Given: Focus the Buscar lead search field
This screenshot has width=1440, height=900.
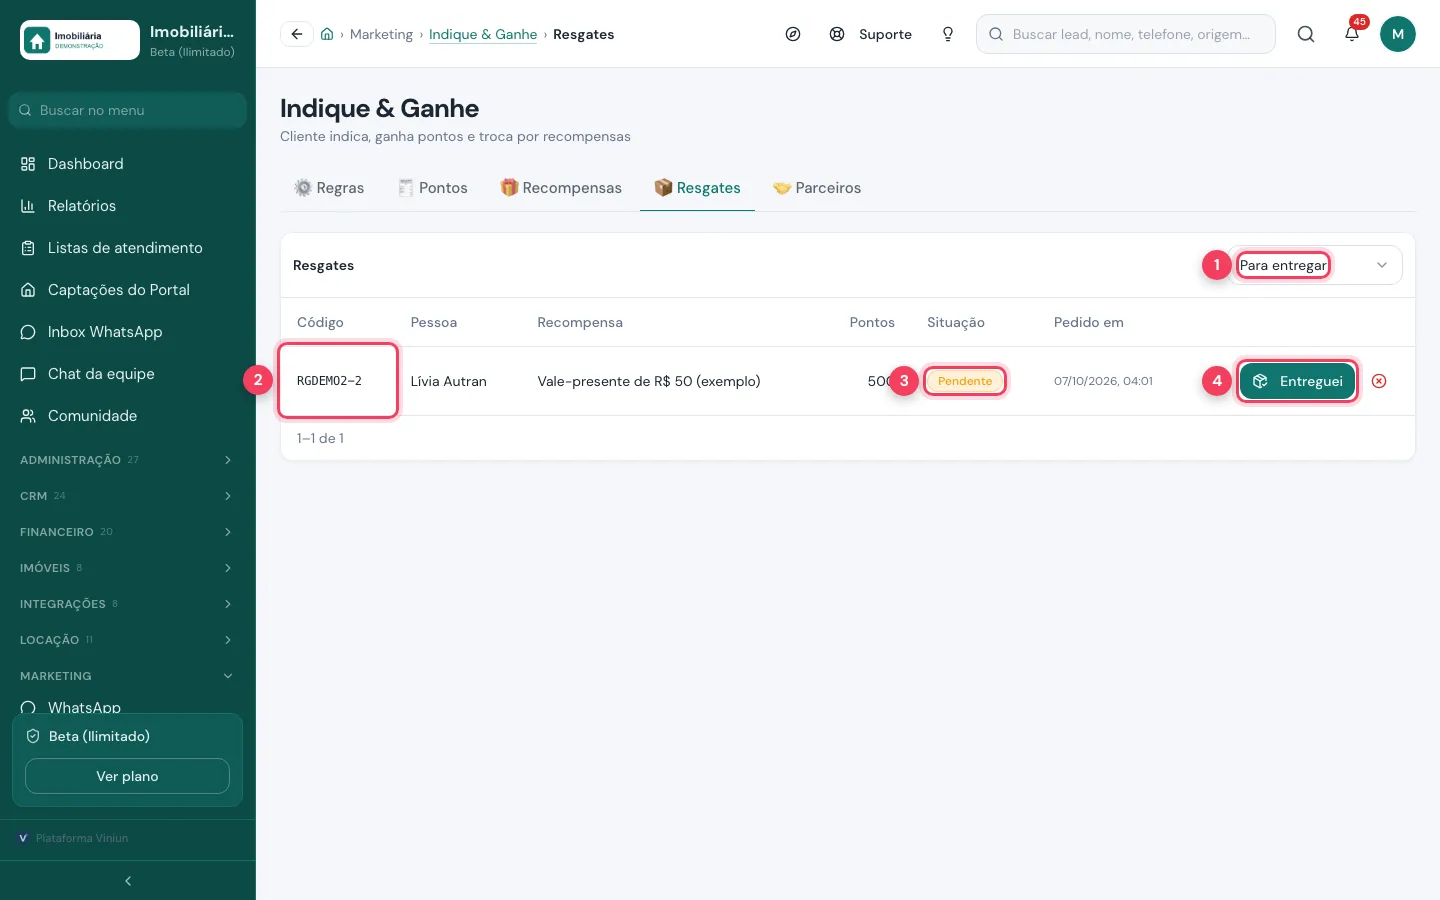Looking at the screenshot, I should coord(1126,34).
